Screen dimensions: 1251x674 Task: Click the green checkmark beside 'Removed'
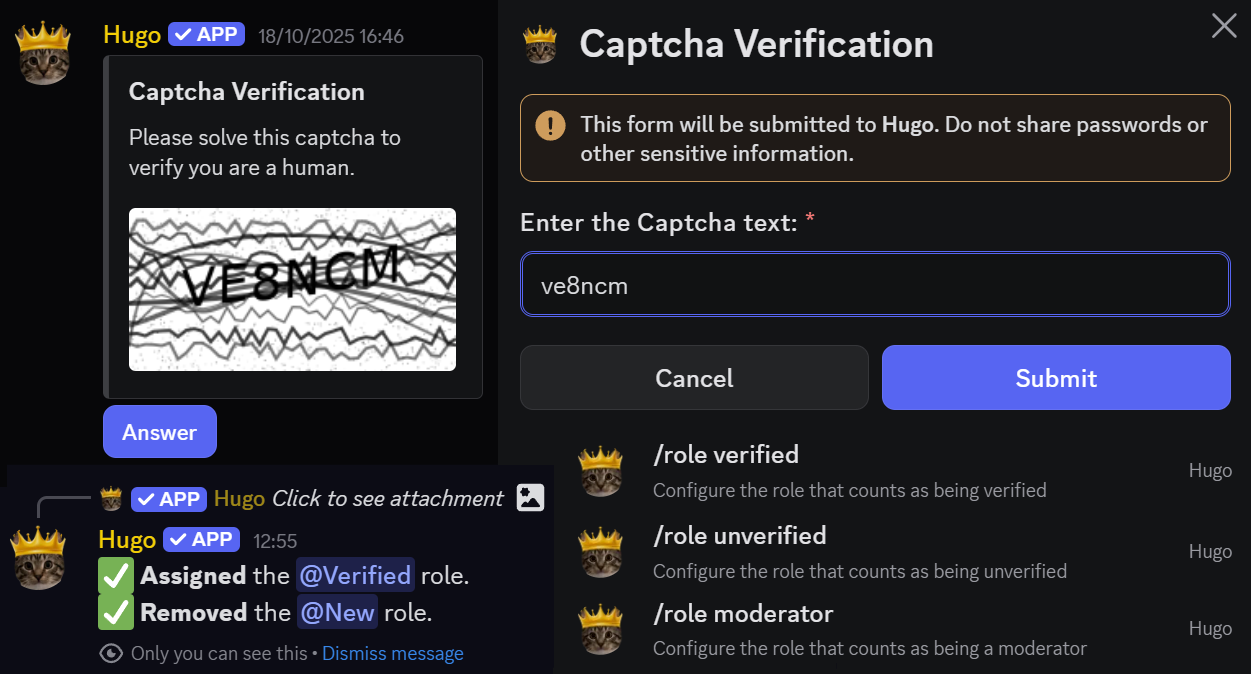pos(116,612)
